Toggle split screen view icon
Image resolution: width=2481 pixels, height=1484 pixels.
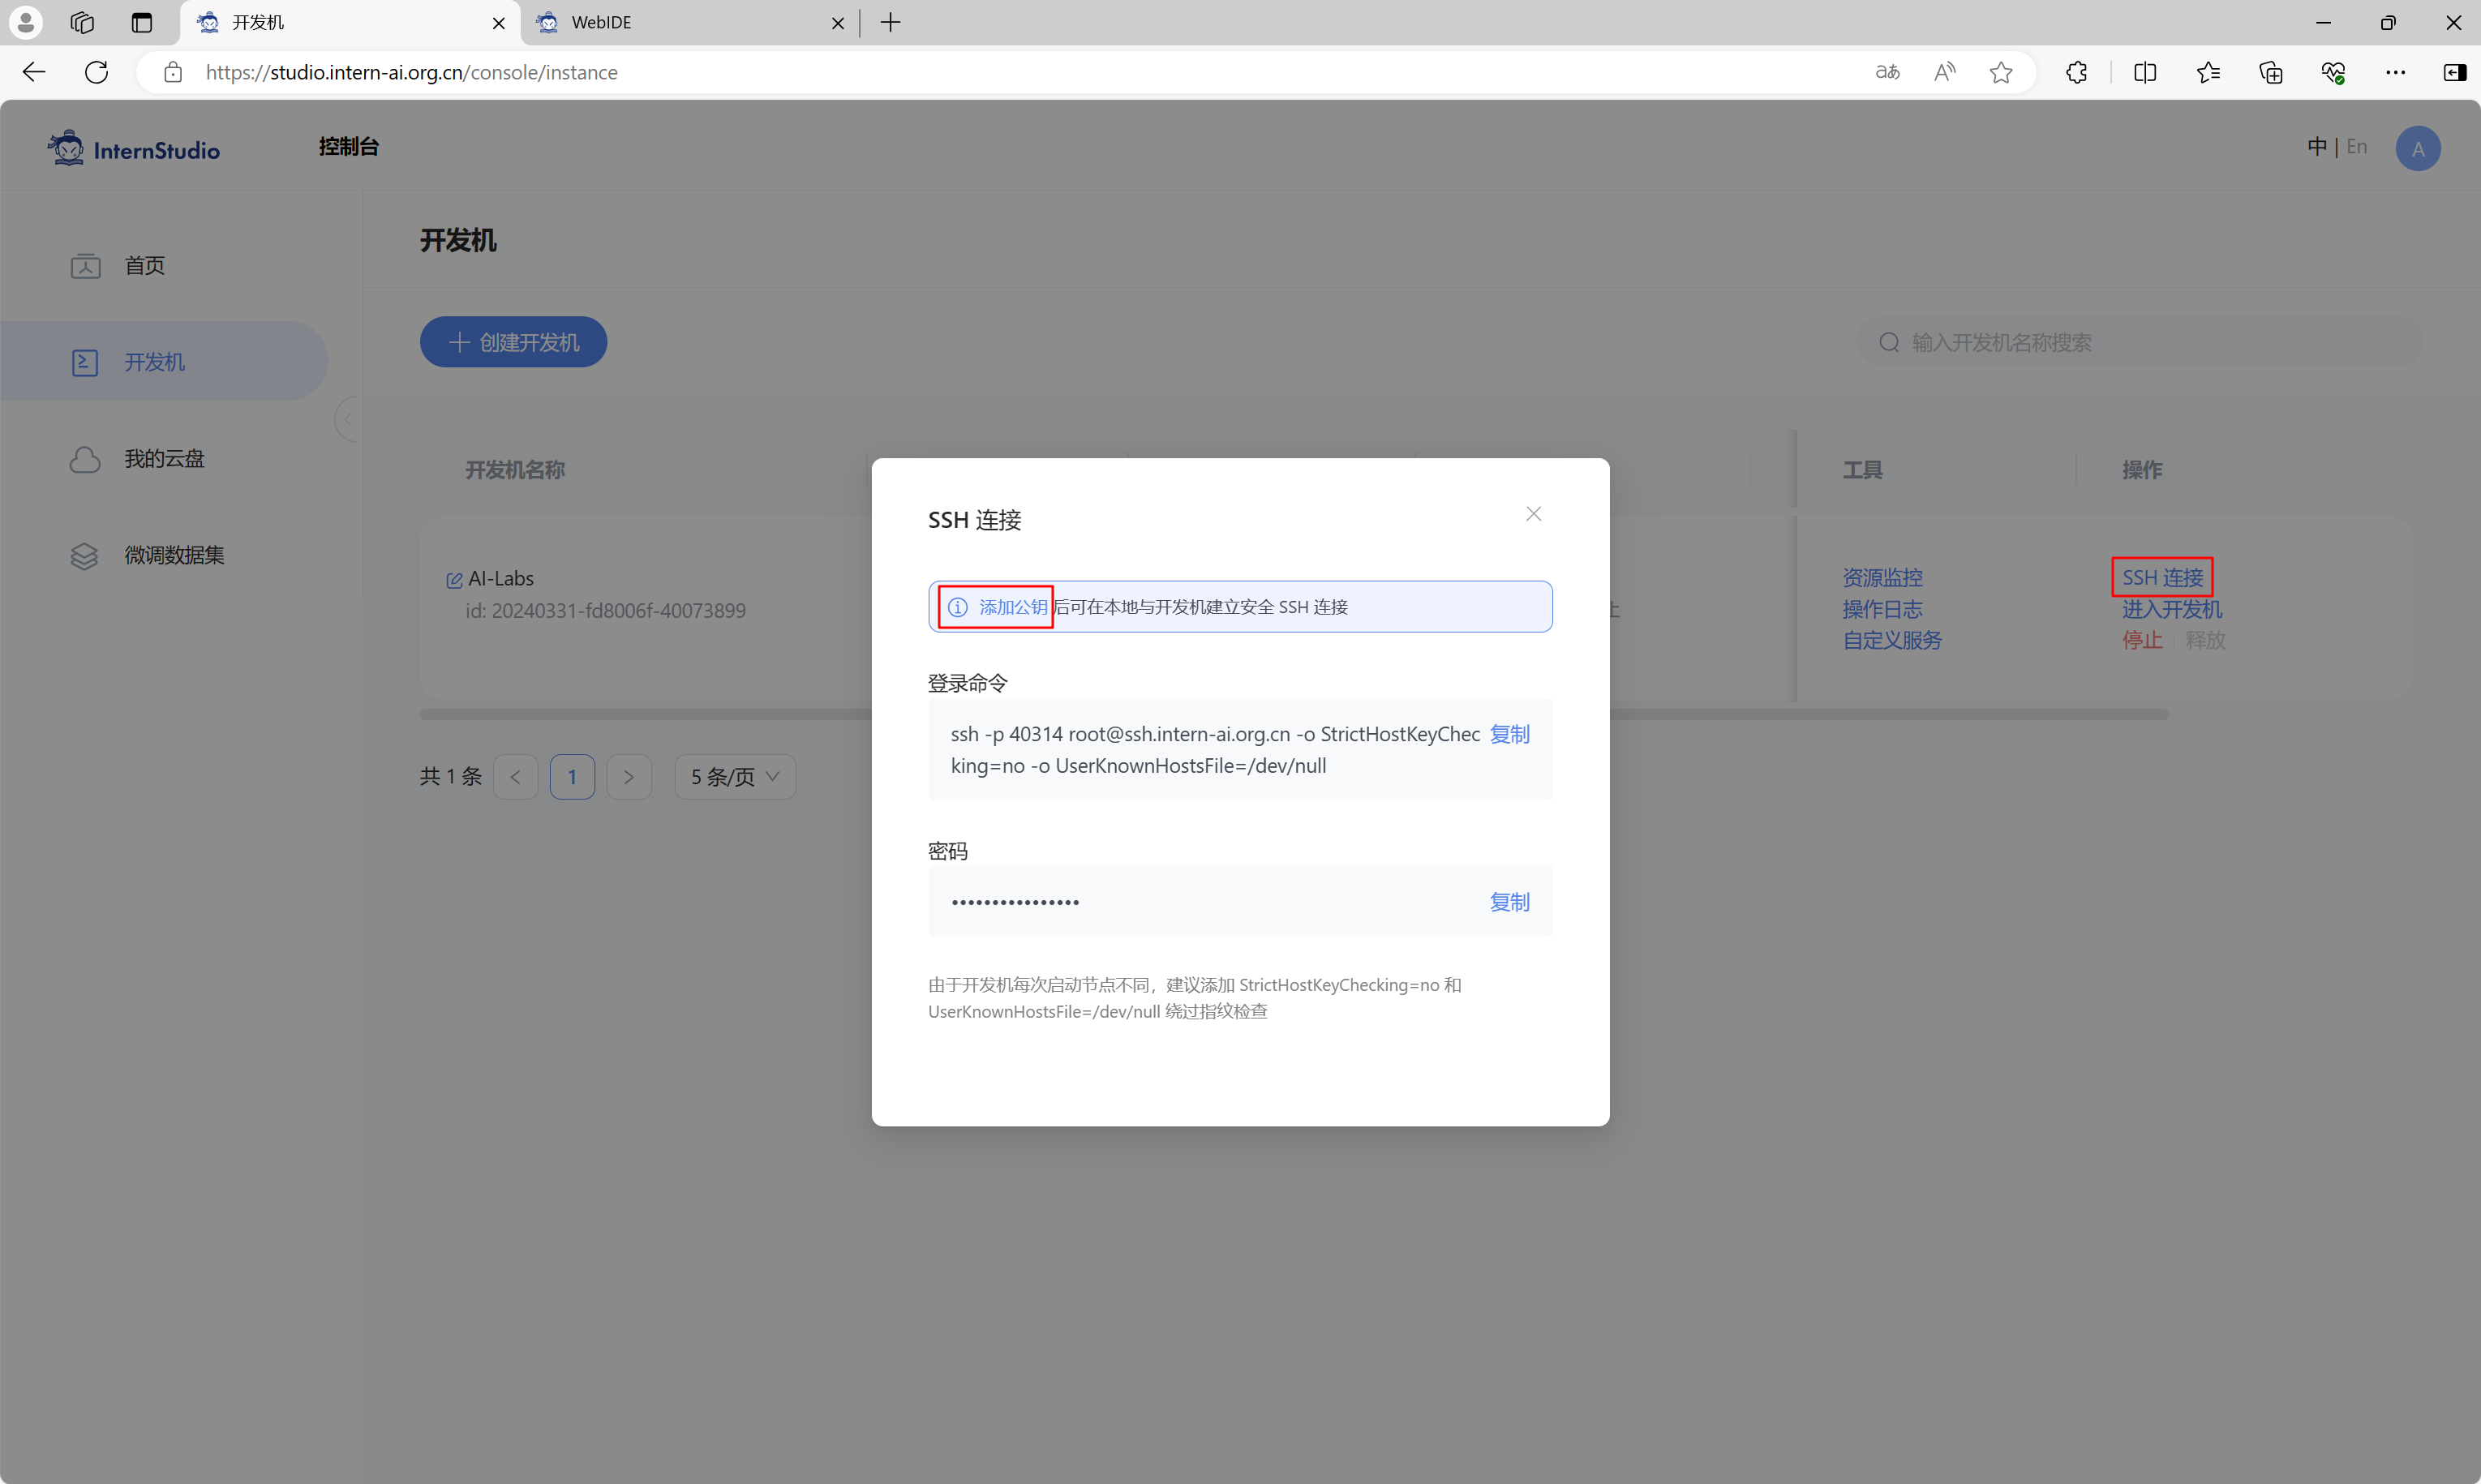[2145, 72]
